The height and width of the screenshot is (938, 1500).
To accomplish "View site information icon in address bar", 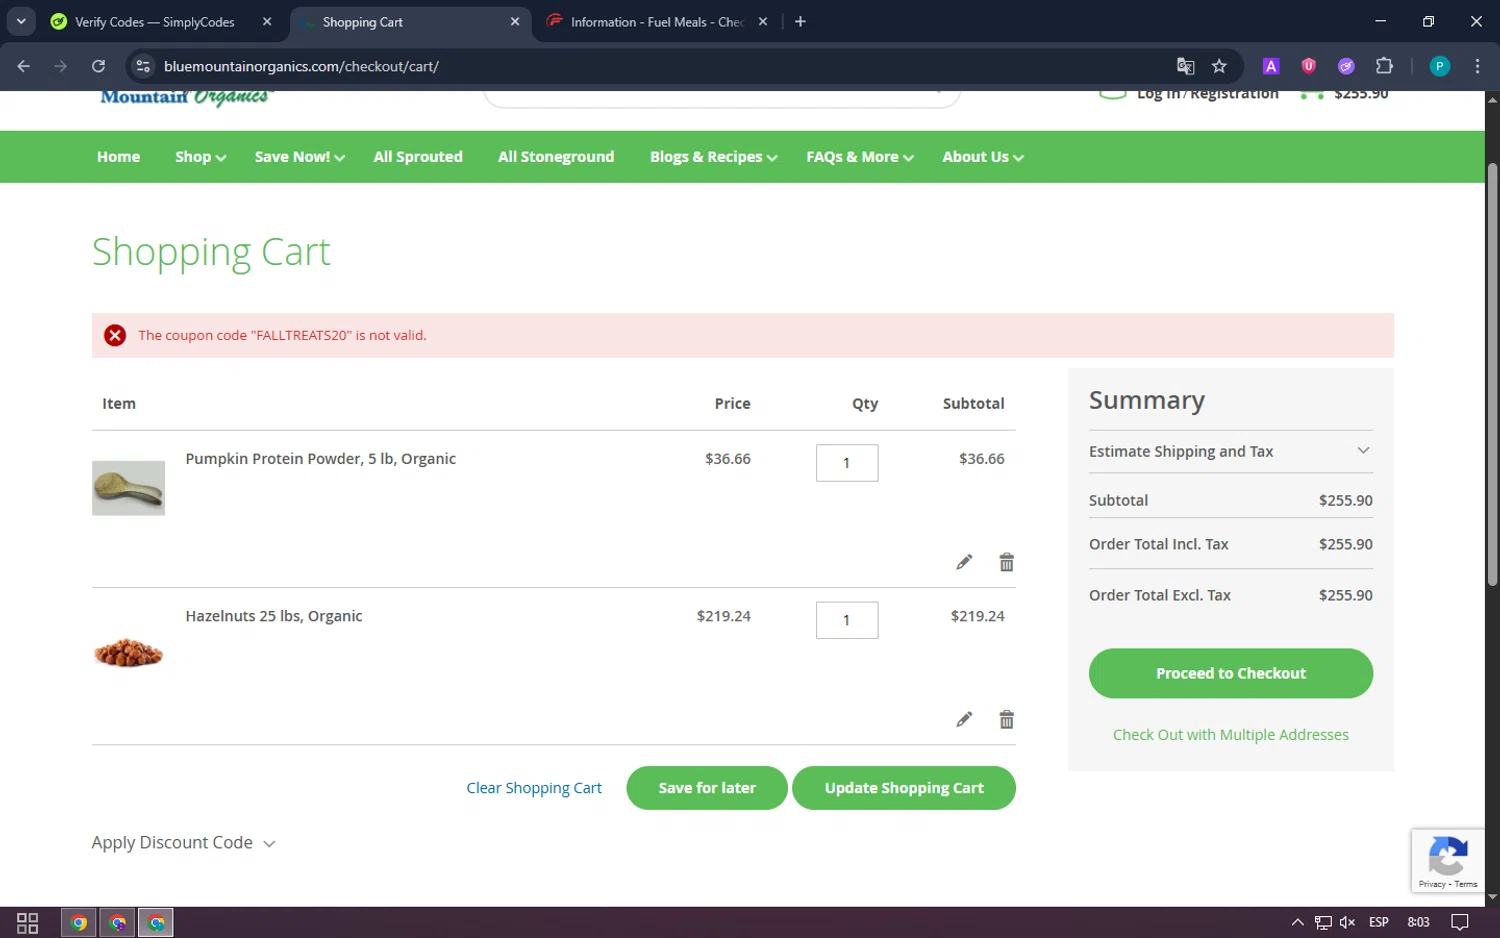I will [x=143, y=66].
